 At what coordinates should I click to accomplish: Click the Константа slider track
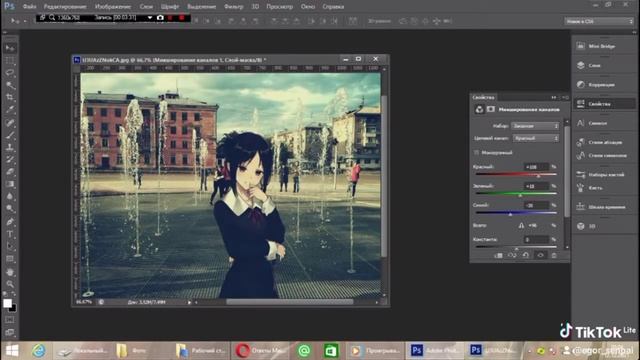click(516, 247)
